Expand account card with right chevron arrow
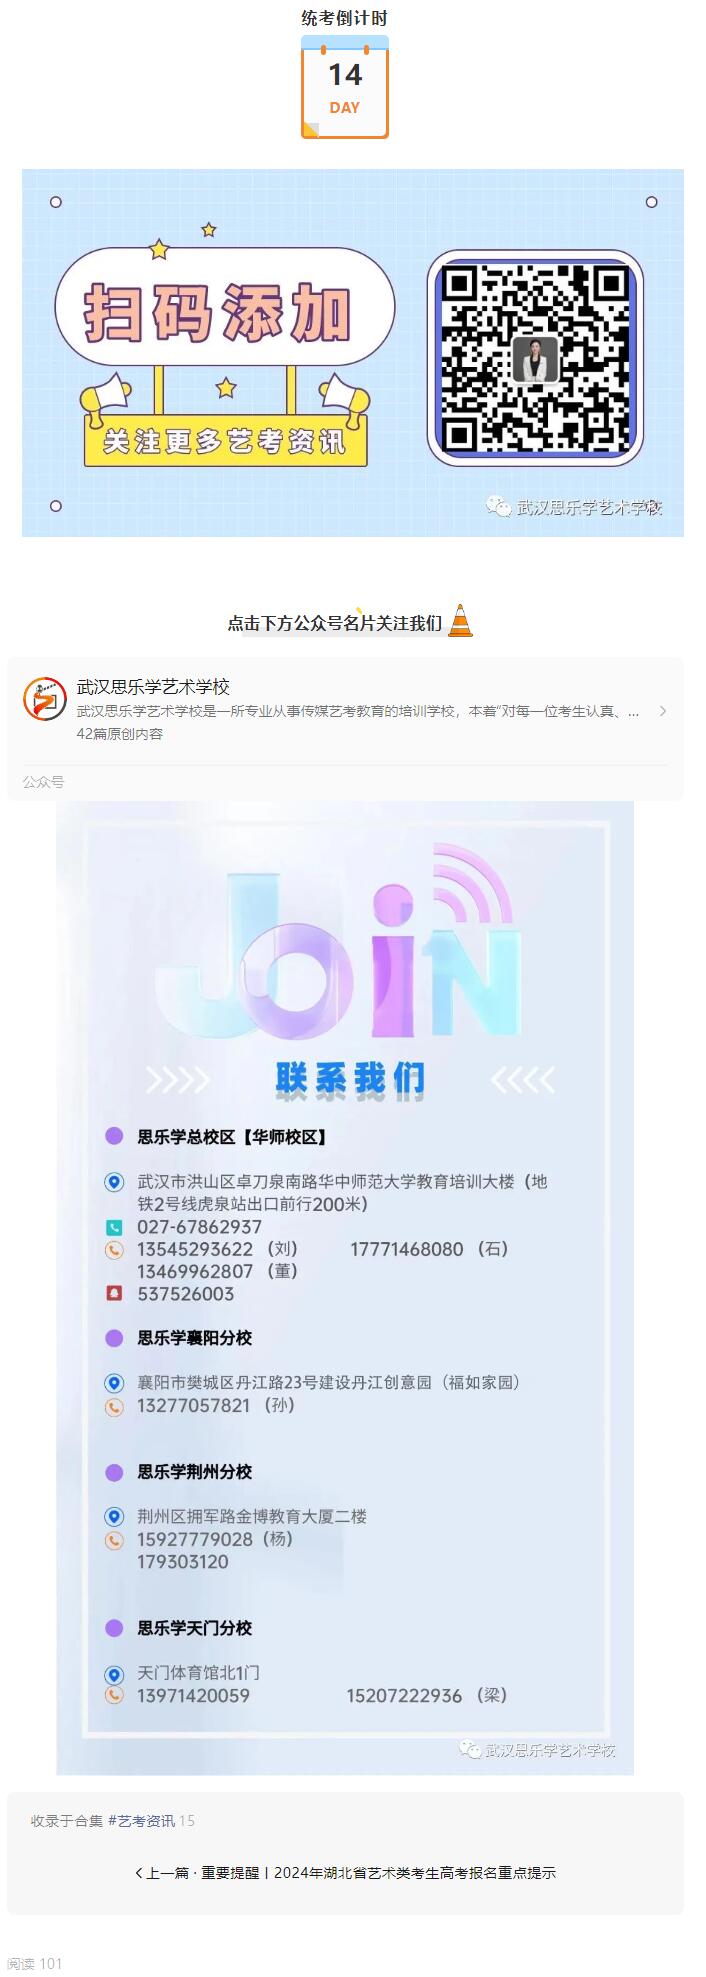This screenshot has width=706, height=1977. tap(662, 711)
